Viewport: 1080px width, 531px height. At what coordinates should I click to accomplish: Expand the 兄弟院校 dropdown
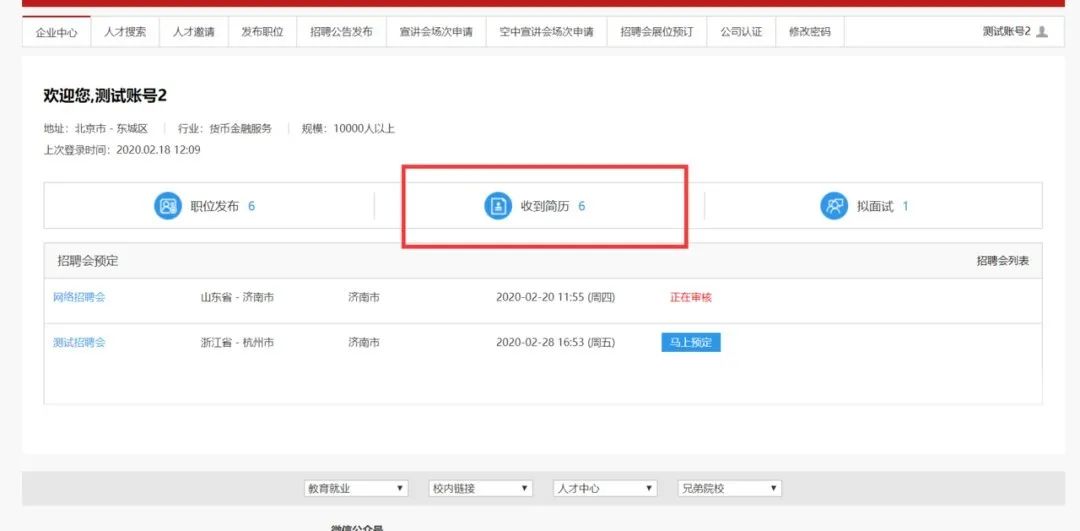point(728,488)
